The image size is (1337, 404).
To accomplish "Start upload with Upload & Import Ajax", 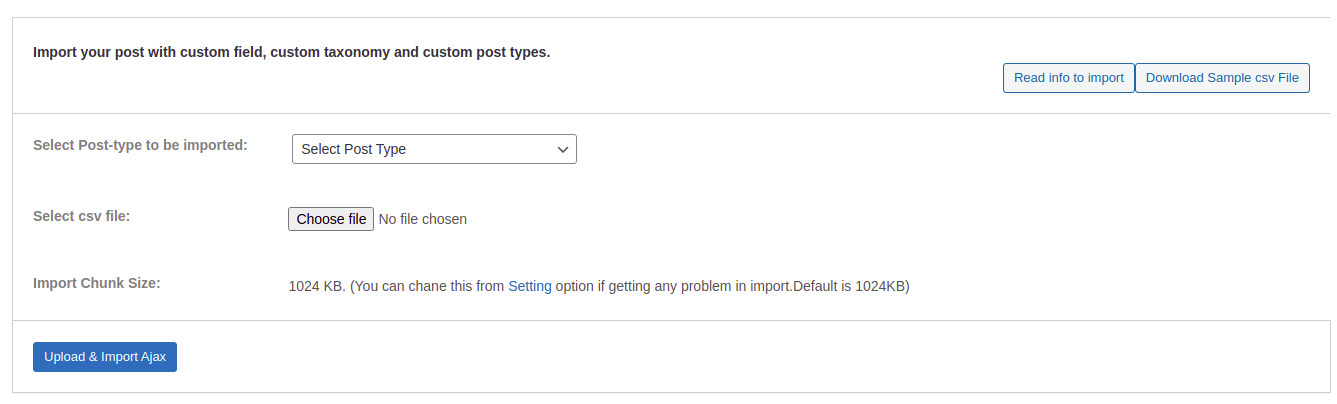I will [105, 357].
